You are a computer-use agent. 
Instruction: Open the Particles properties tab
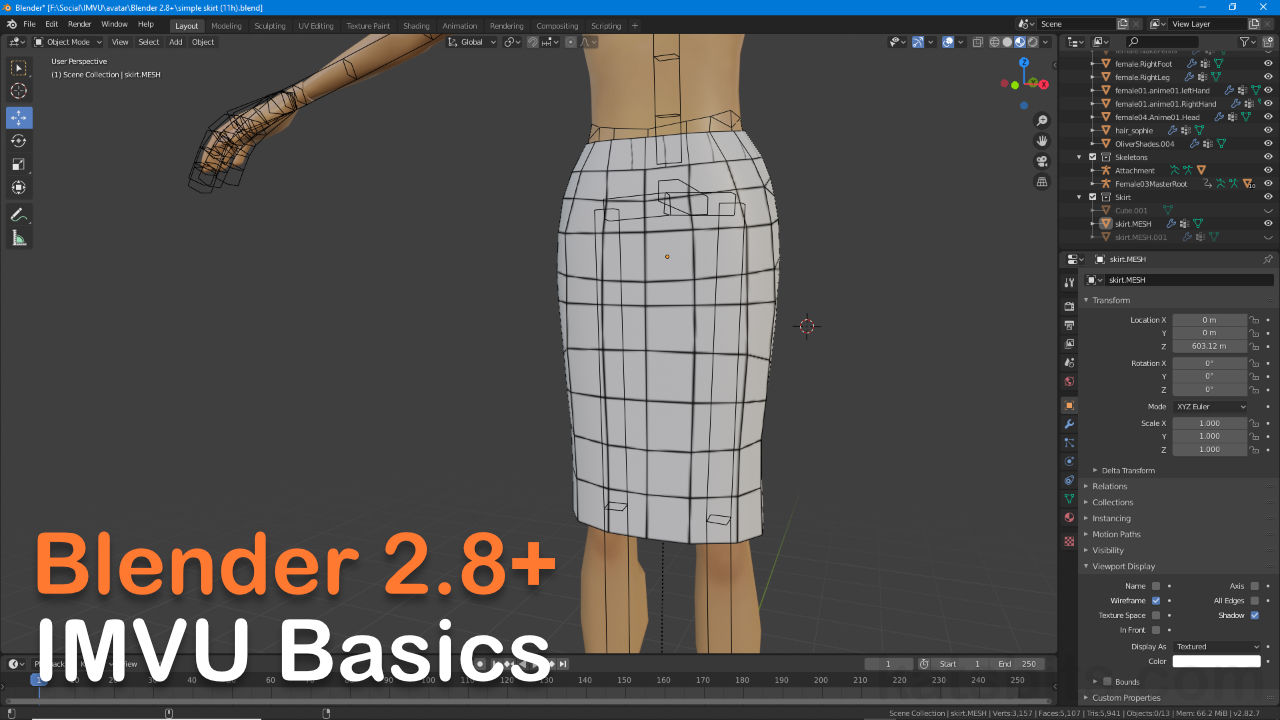tap(1069, 443)
